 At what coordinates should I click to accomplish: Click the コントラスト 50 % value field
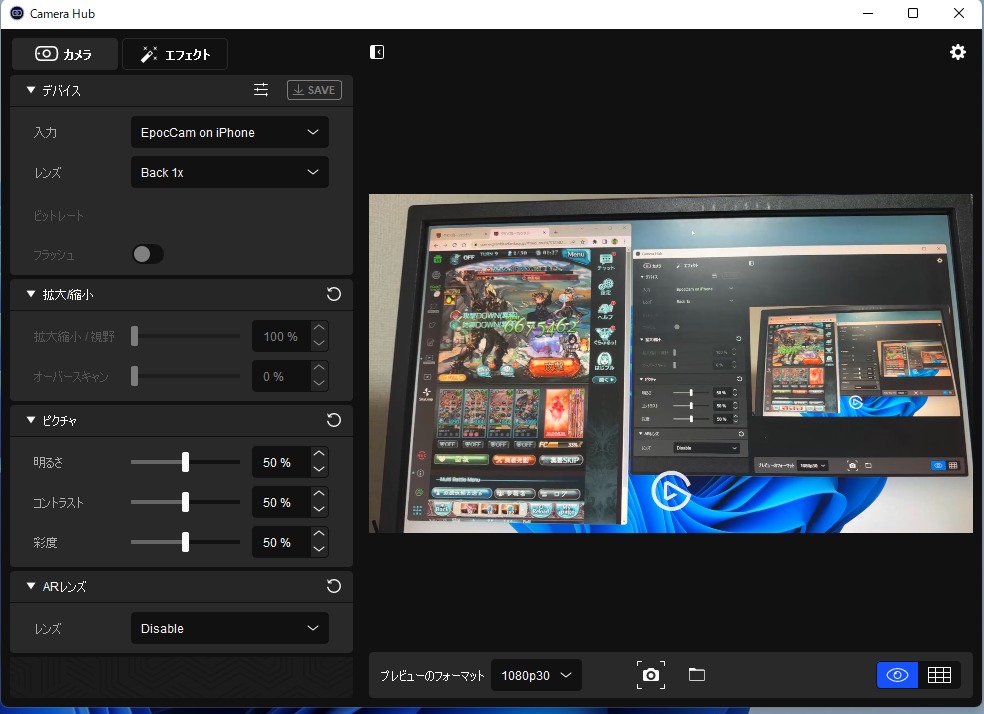coord(278,502)
